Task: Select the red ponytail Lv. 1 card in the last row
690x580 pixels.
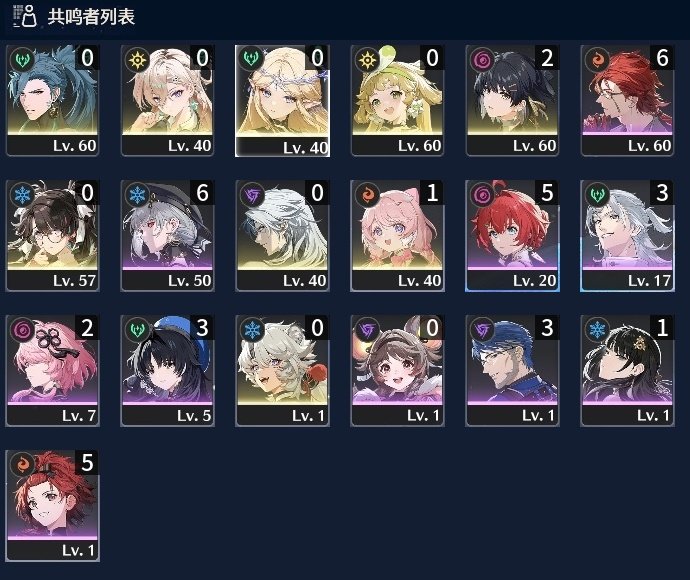Action: [x=52, y=506]
